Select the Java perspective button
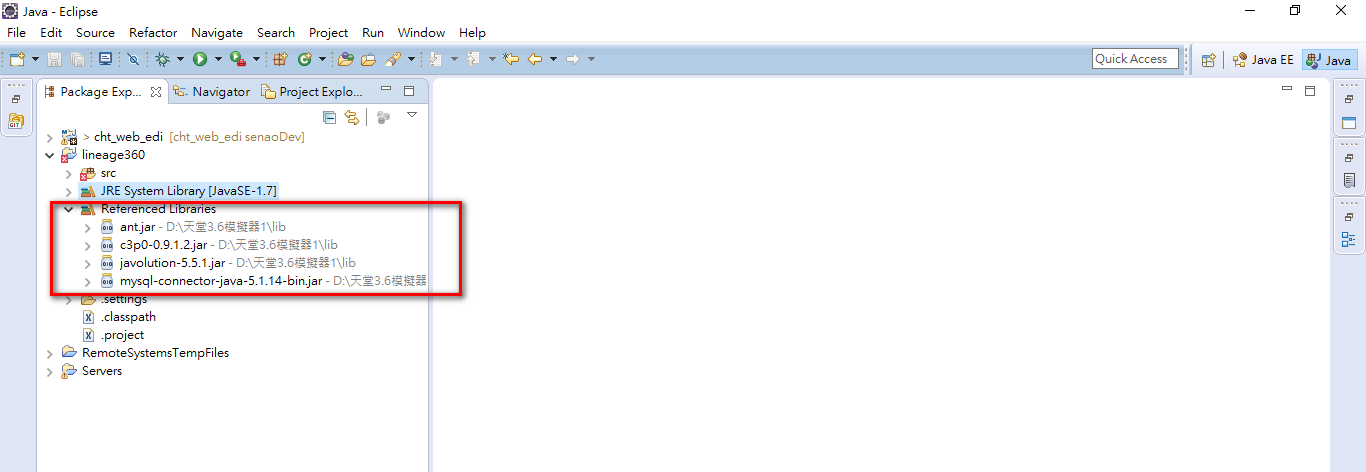 click(1329, 60)
